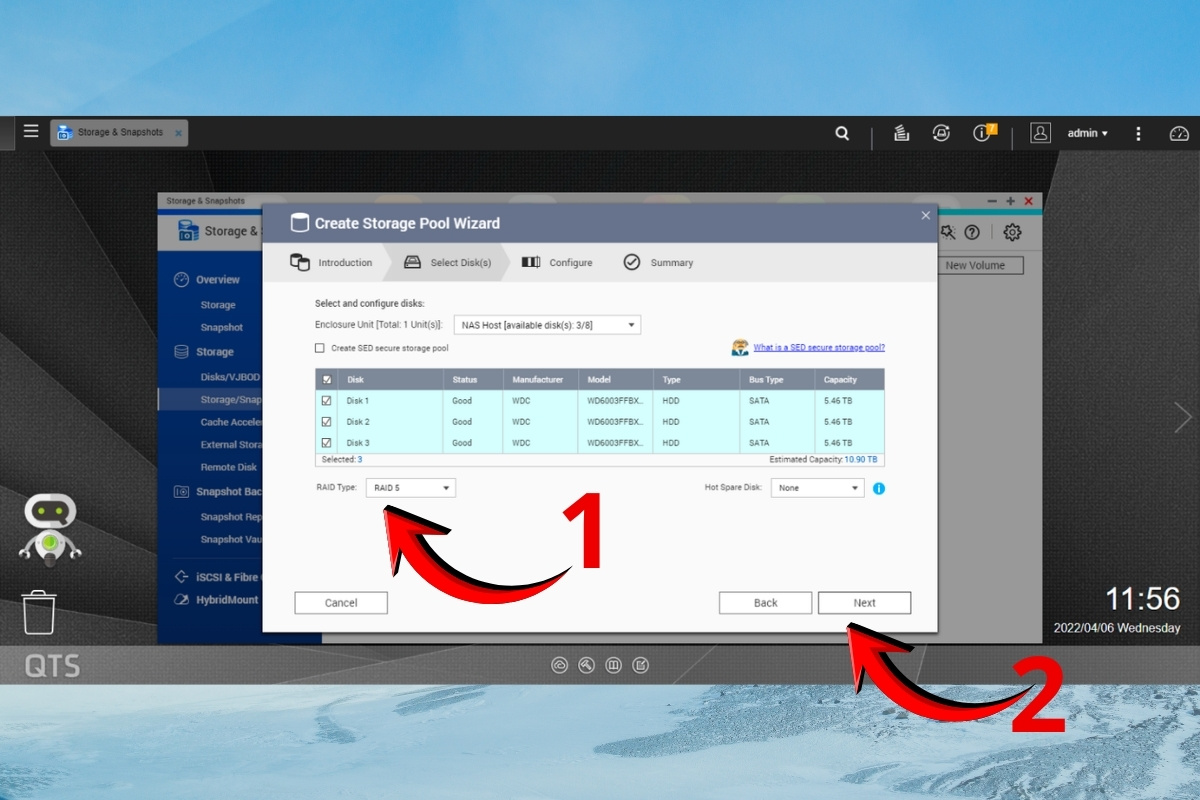Viewport: 1200px width, 800px height.
Task: Click the third round icon in bottom dock
Action: point(614,665)
